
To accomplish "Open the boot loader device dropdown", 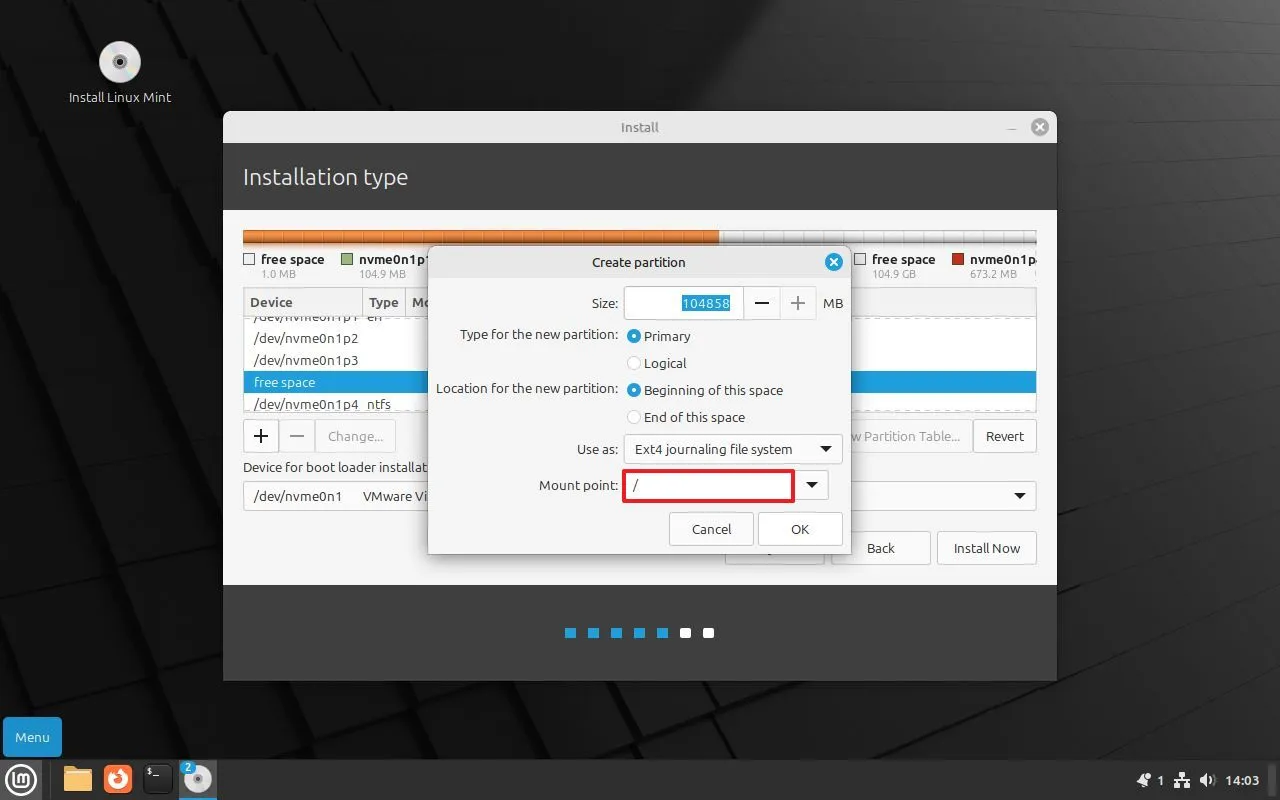I will pyautogui.click(x=1019, y=495).
